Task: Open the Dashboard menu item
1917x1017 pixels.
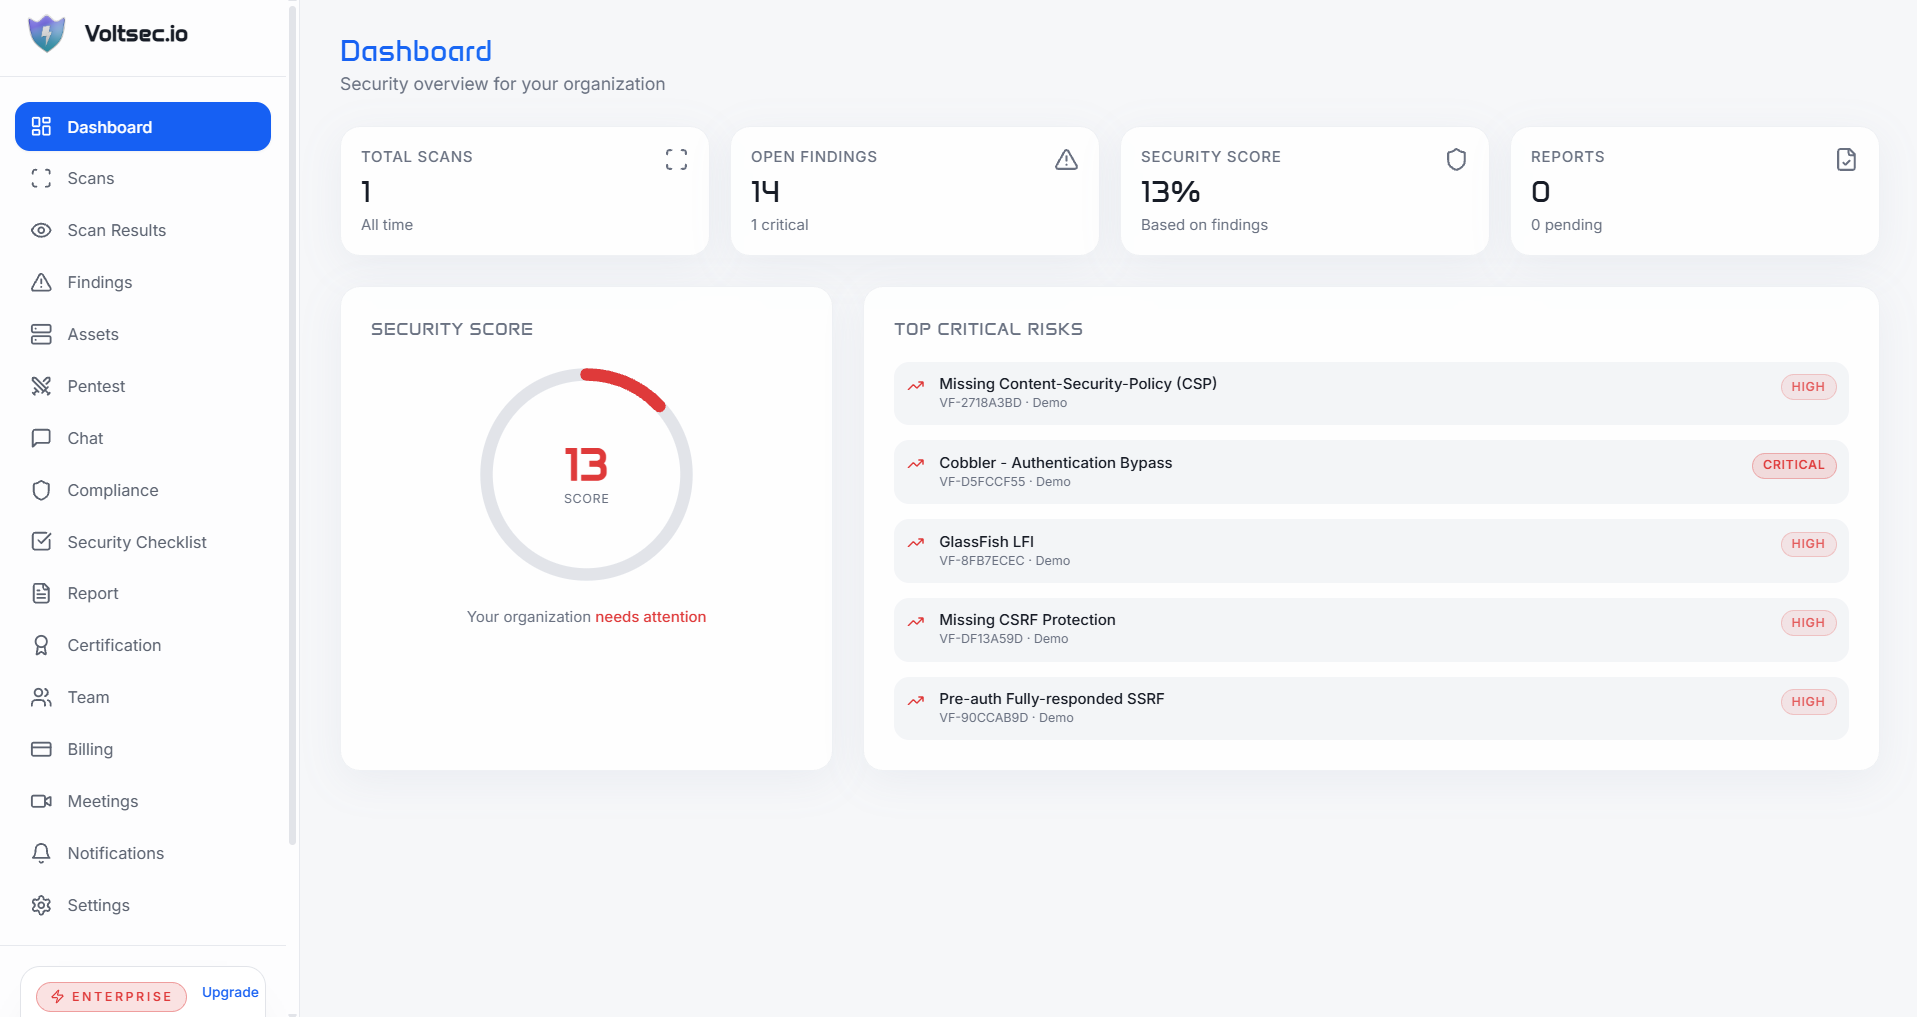Action: pyautogui.click(x=143, y=127)
